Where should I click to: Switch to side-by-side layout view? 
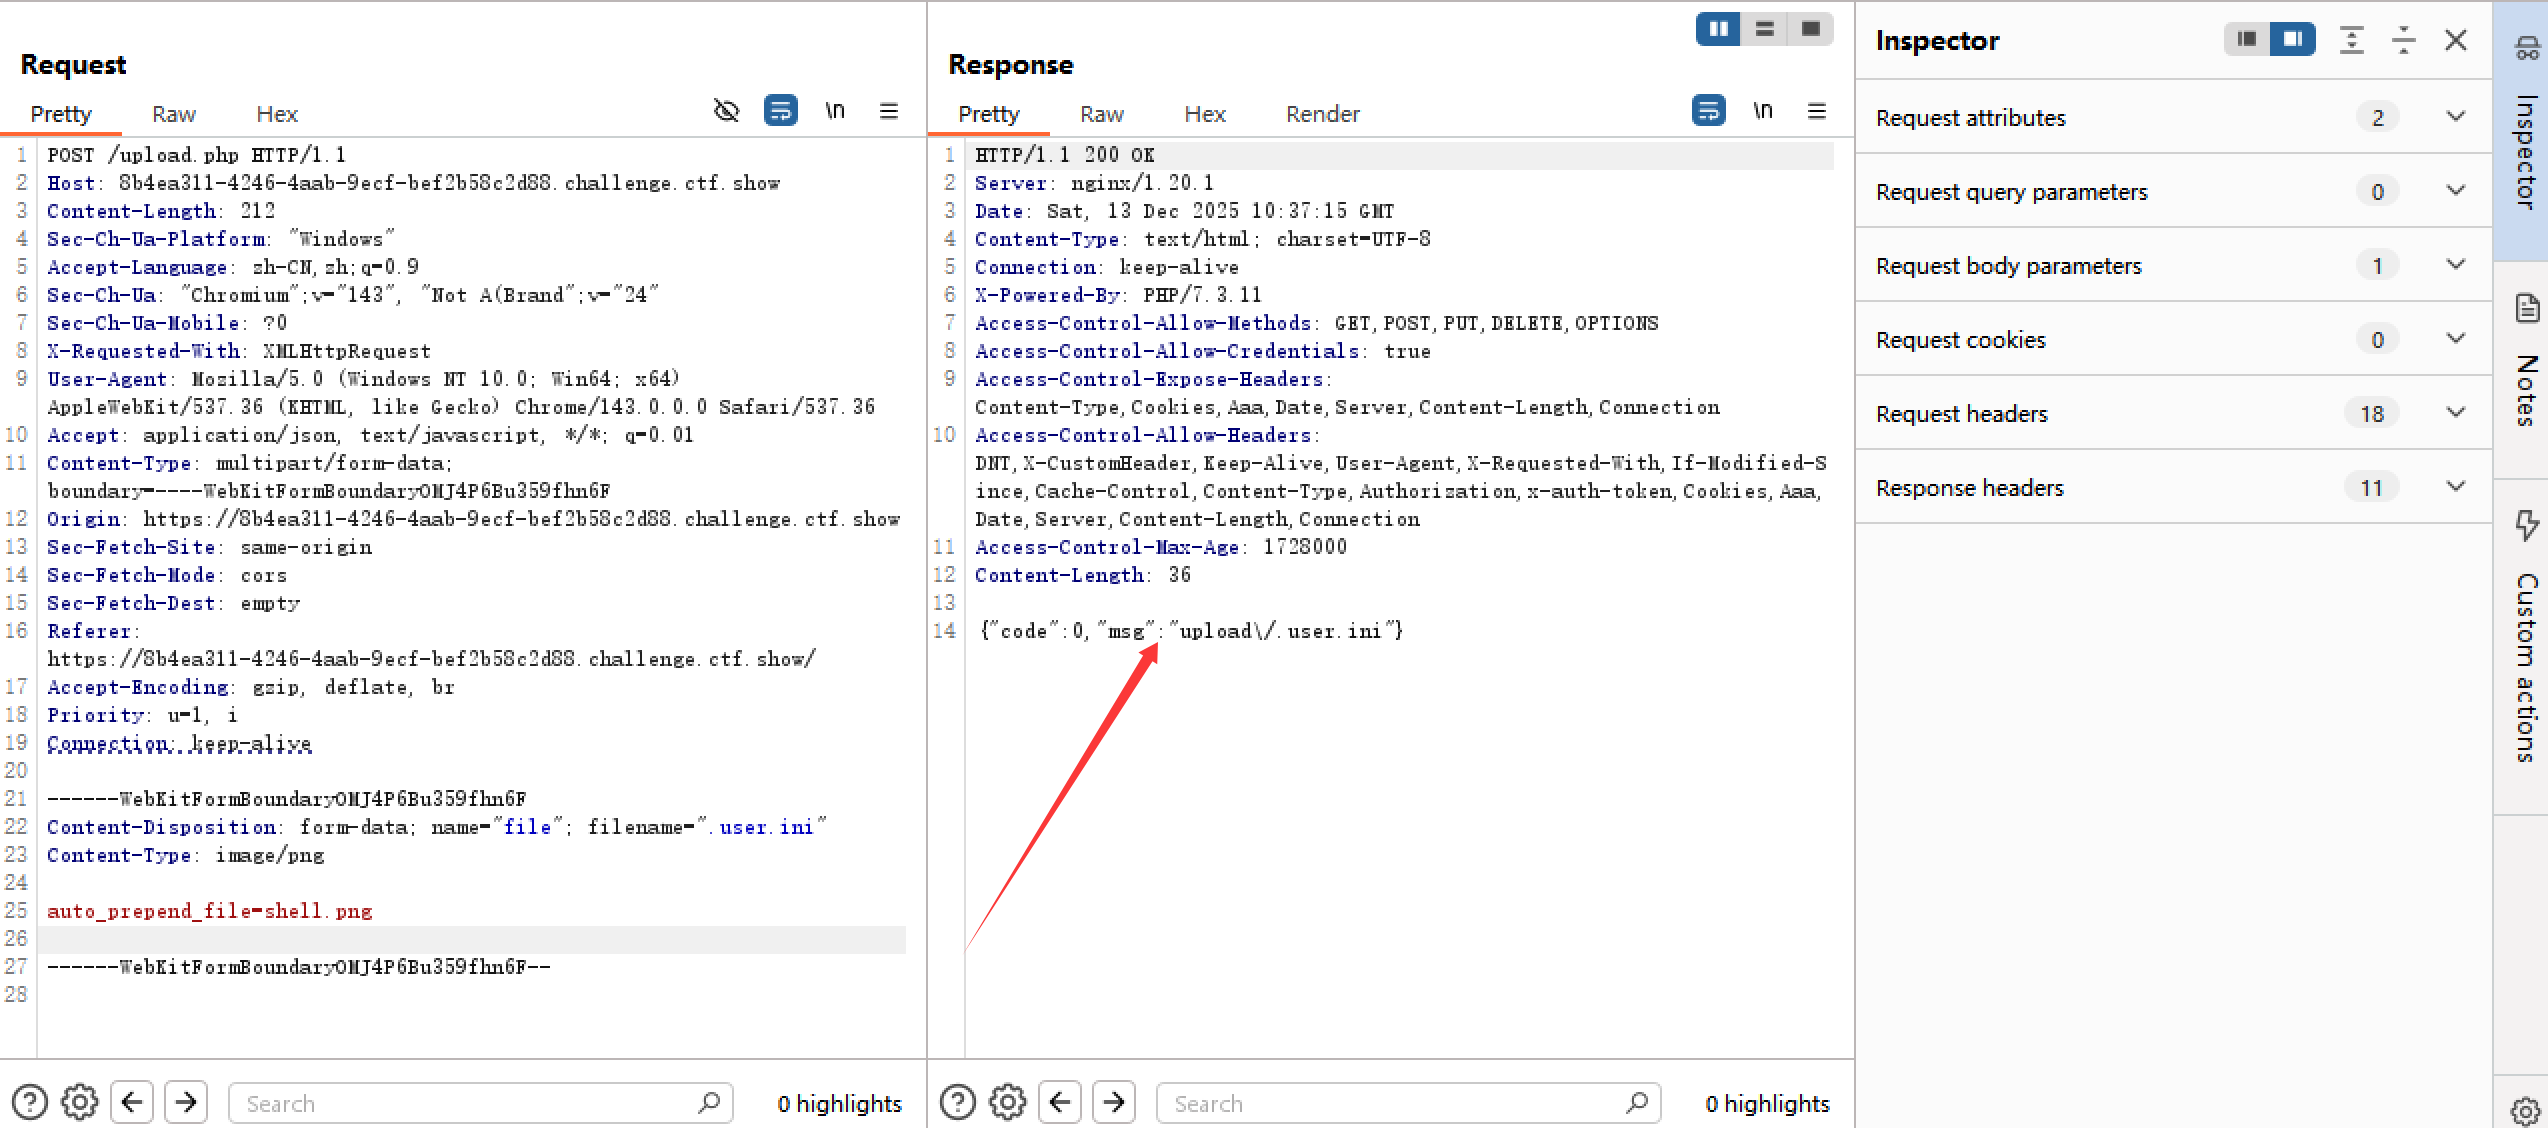click(1718, 29)
